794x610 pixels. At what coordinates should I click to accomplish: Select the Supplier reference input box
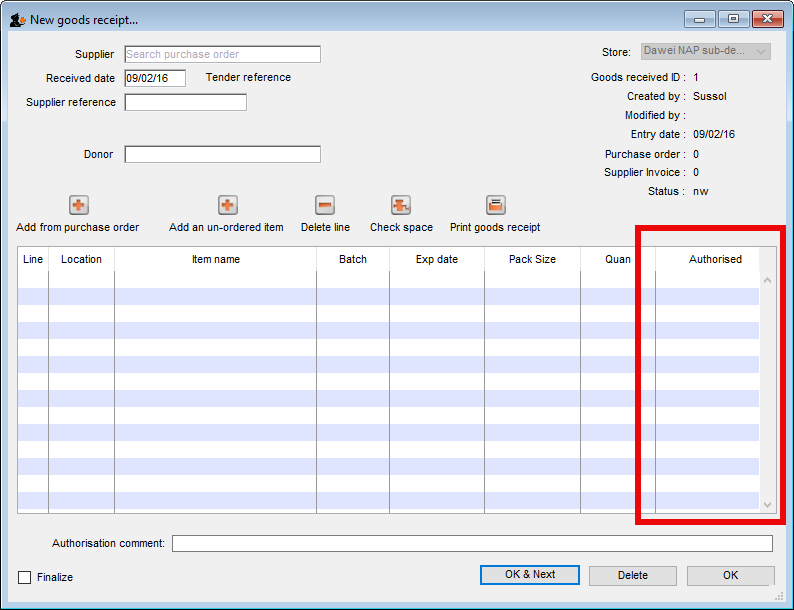185,102
